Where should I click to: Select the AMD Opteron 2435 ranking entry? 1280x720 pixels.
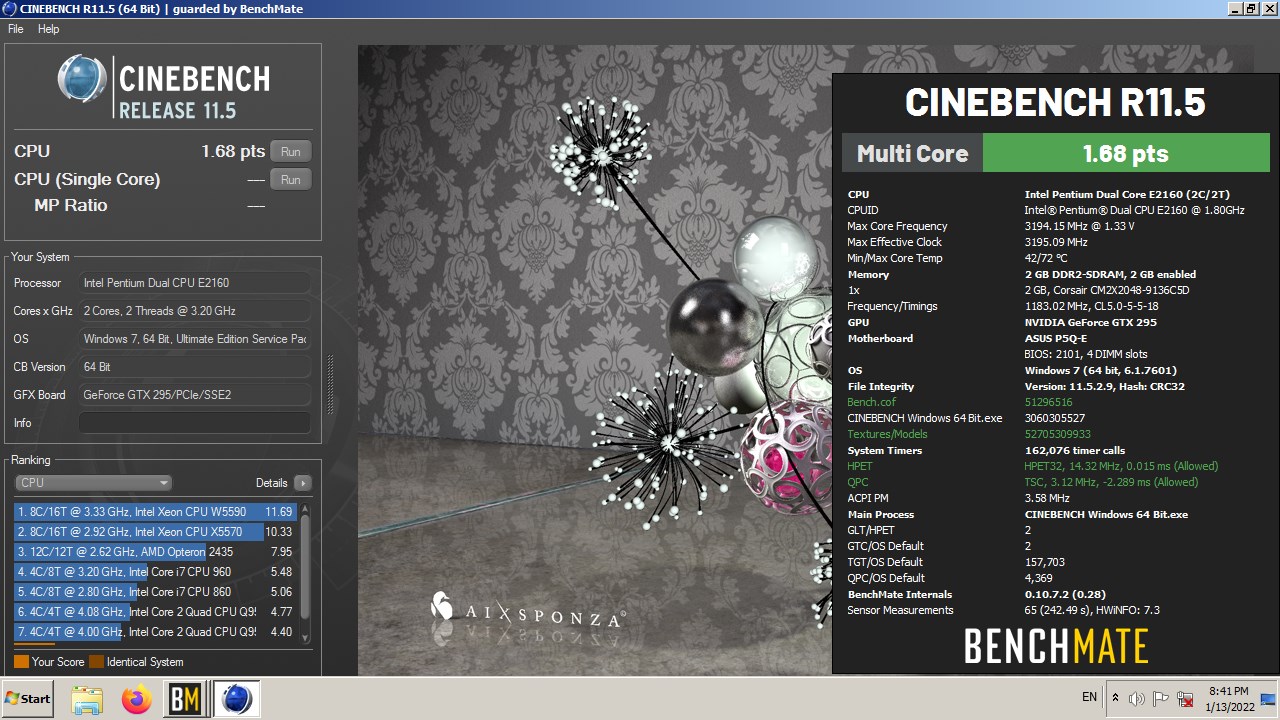pos(155,552)
